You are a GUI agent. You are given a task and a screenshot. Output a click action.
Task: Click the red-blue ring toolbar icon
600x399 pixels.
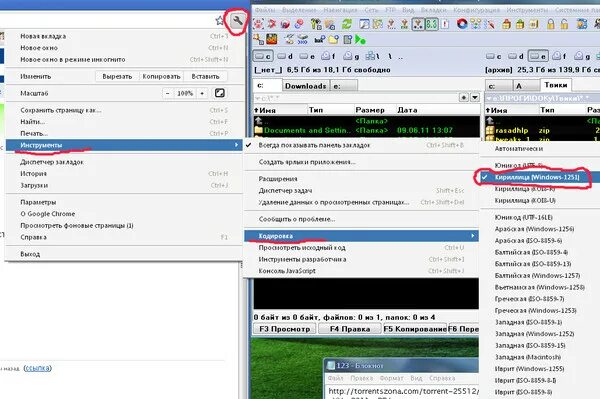click(x=462, y=24)
